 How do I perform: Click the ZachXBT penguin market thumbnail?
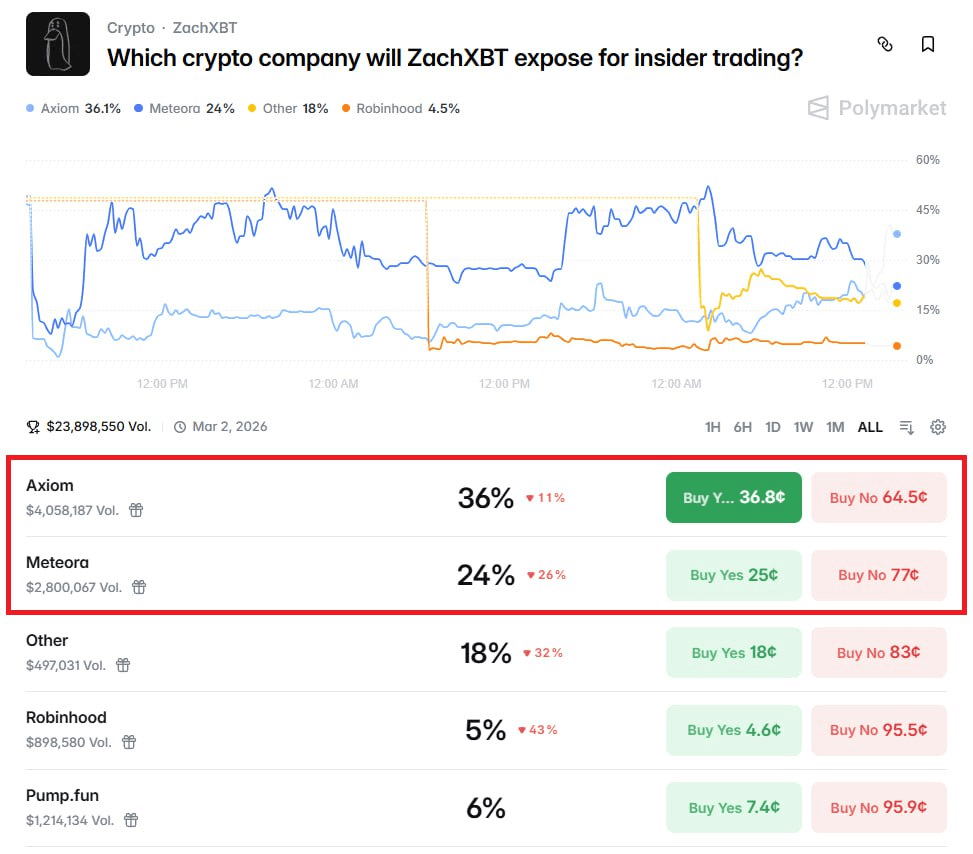point(58,44)
